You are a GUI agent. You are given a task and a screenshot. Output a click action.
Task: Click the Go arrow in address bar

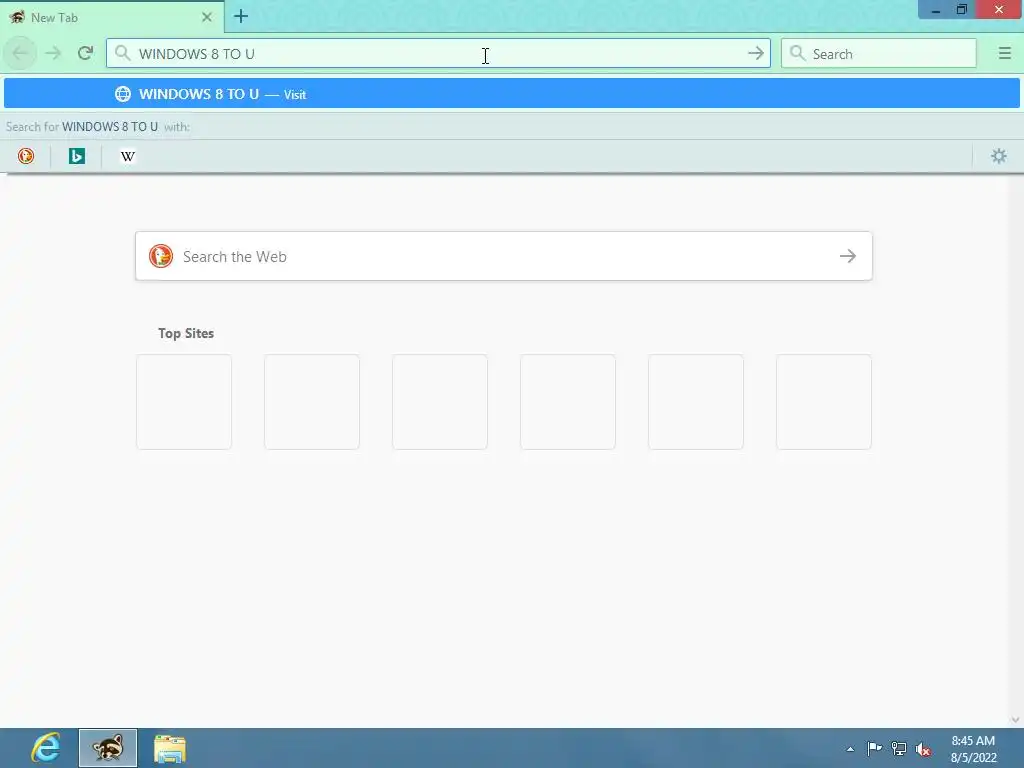tap(756, 54)
